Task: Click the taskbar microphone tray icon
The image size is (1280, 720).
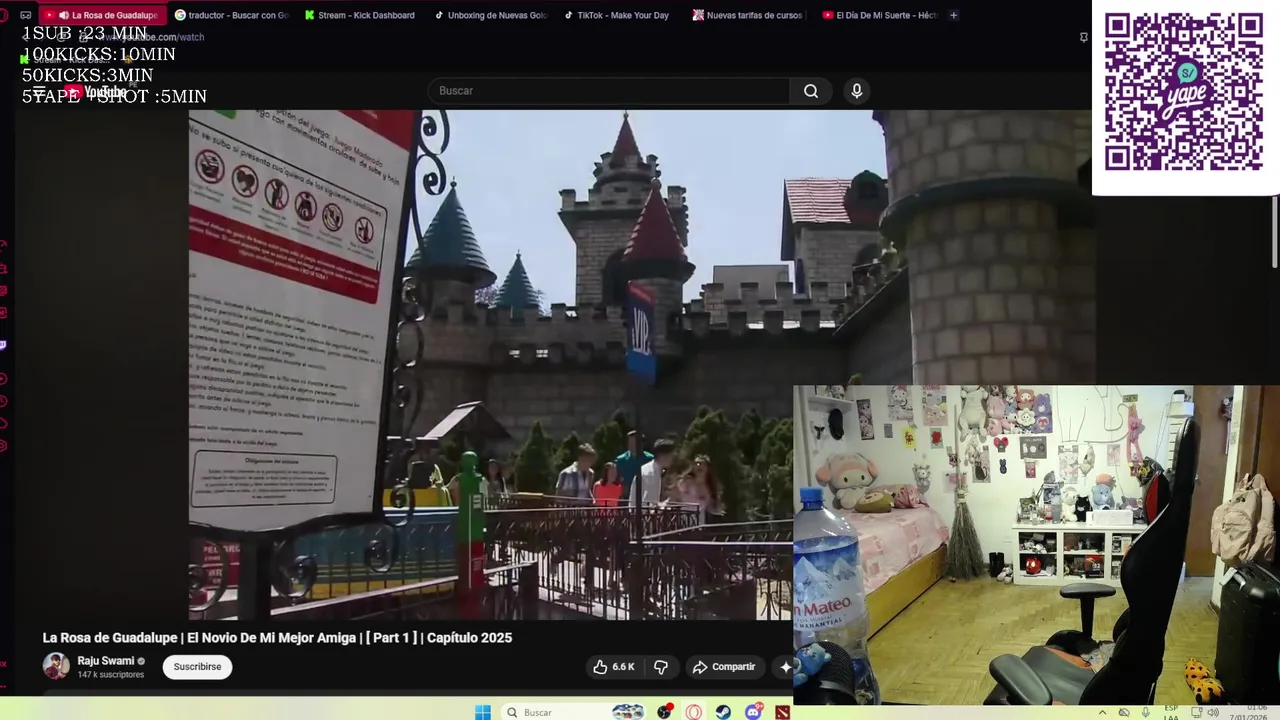Action: point(1146,712)
